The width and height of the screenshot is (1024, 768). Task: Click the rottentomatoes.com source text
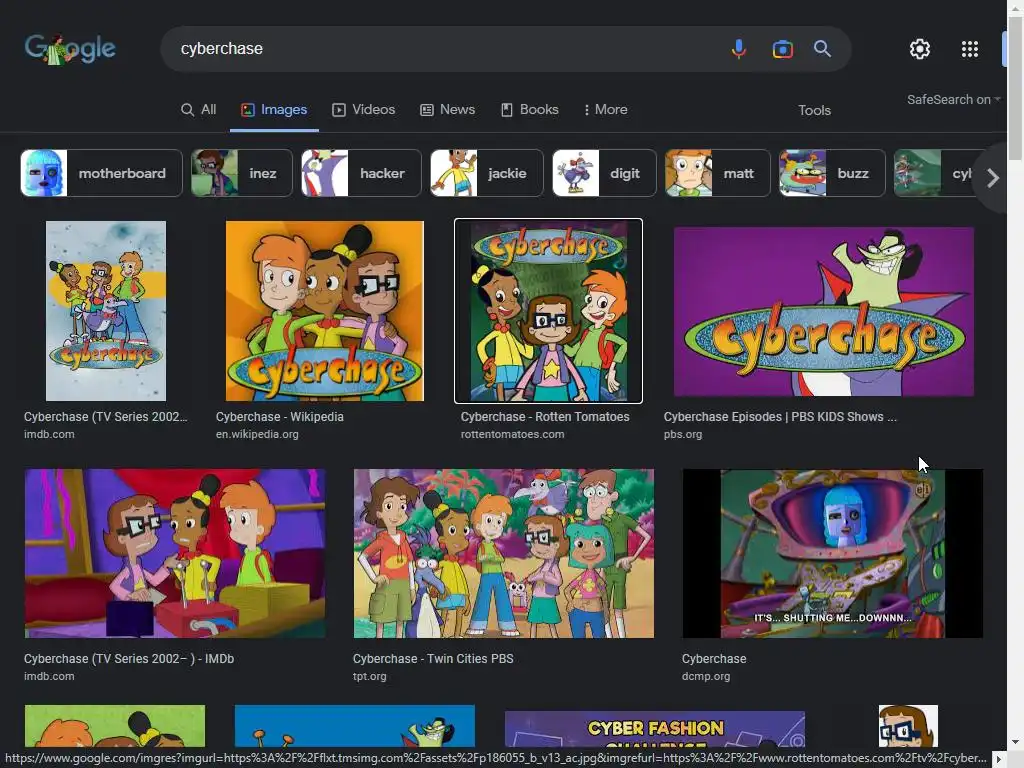click(x=512, y=434)
